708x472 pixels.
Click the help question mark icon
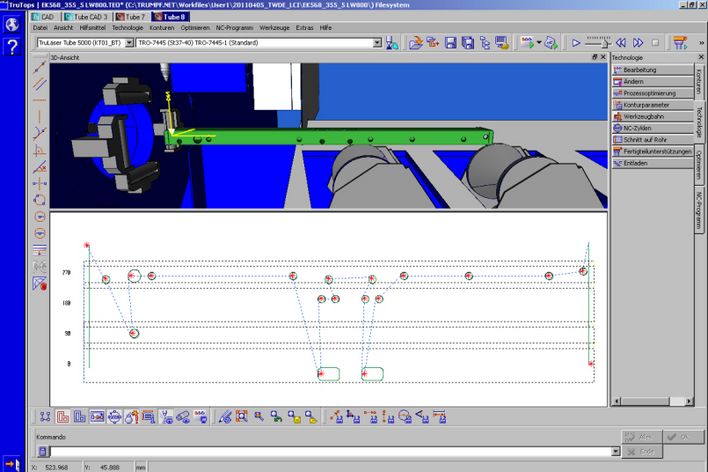coord(12,47)
